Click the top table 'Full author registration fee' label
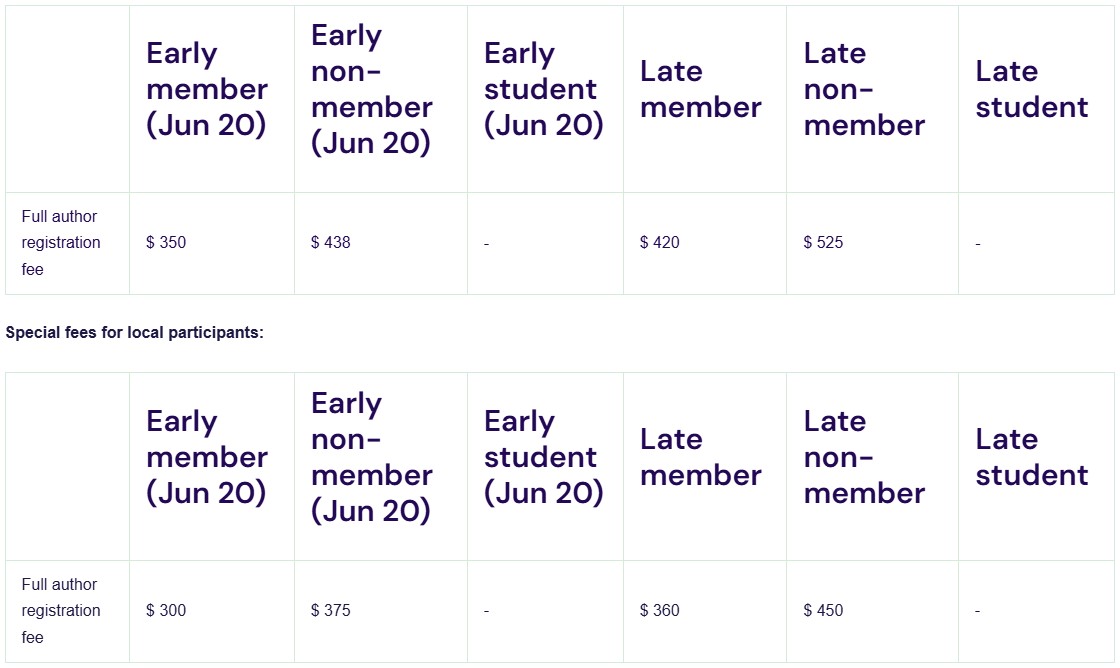This screenshot has width=1120, height=668. point(61,243)
